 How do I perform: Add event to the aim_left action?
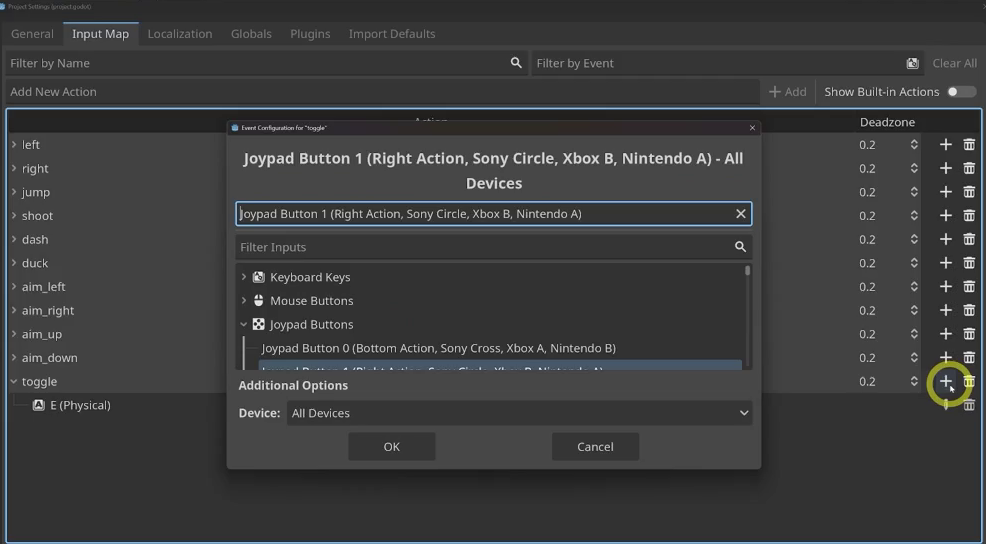(x=945, y=287)
